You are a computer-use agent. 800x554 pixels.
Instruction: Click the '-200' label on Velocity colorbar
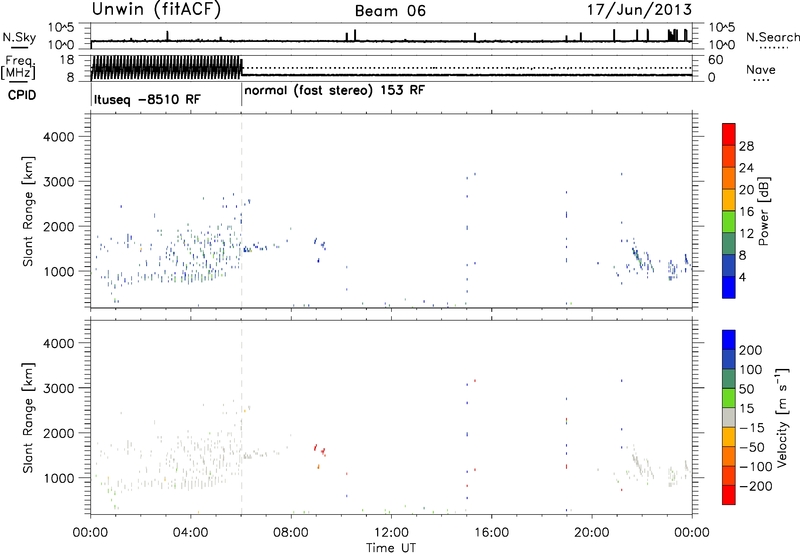(x=756, y=486)
